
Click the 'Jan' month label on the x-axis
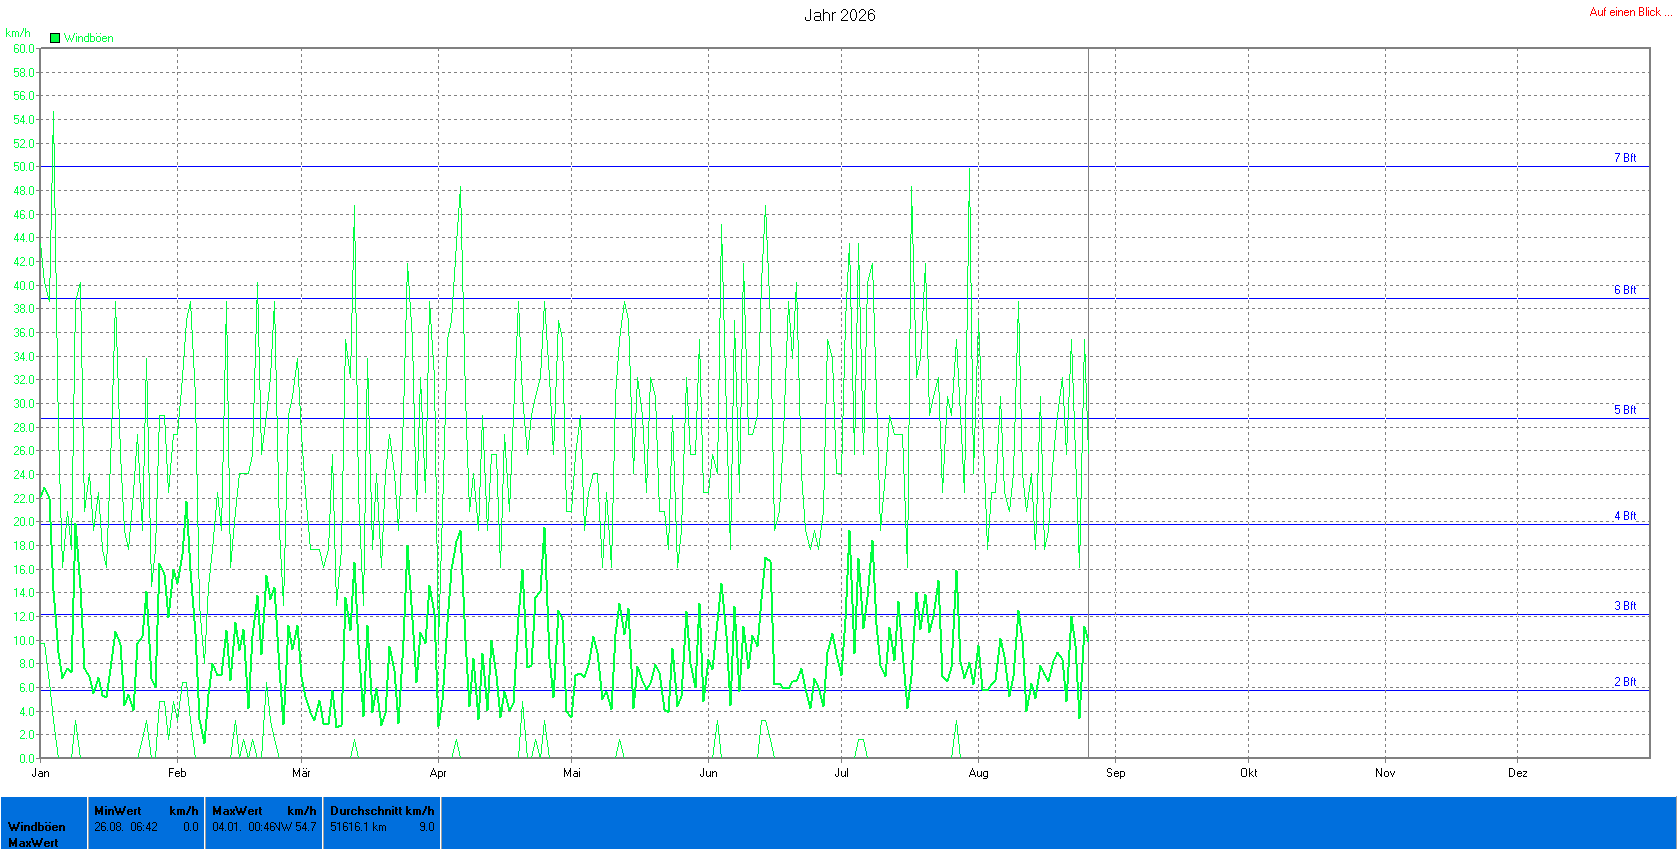click(x=41, y=773)
